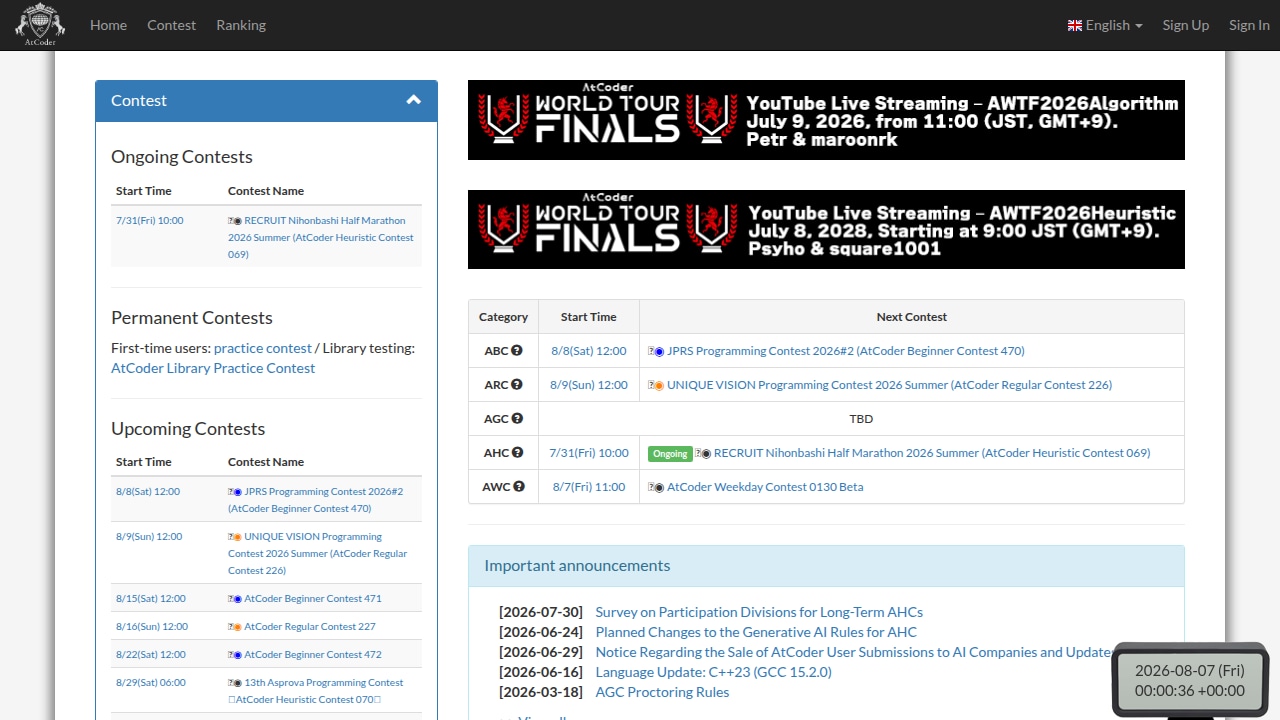Open AtCoder Regular Contest 227
Image resolution: width=1280 pixels, height=720 pixels.
[x=310, y=626]
